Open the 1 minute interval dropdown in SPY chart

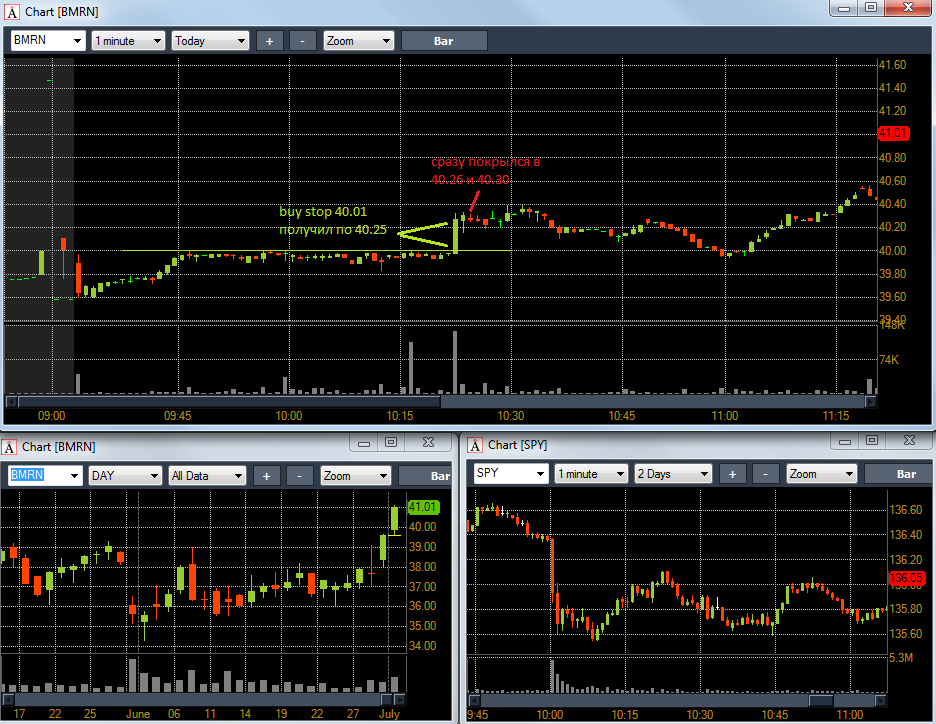(x=591, y=474)
